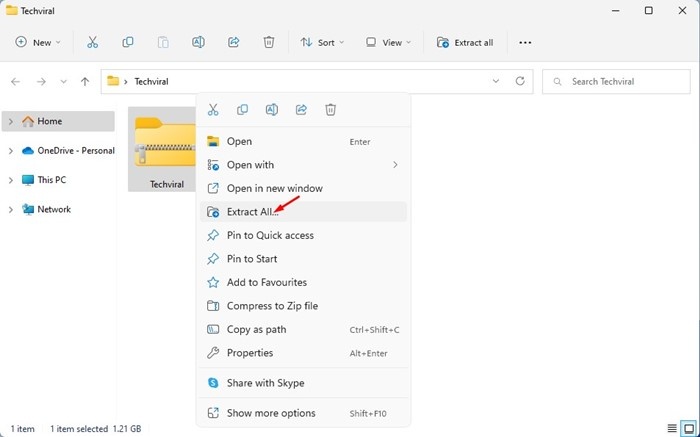Open the Sort dropdown
The height and width of the screenshot is (437, 700).
(x=322, y=42)
